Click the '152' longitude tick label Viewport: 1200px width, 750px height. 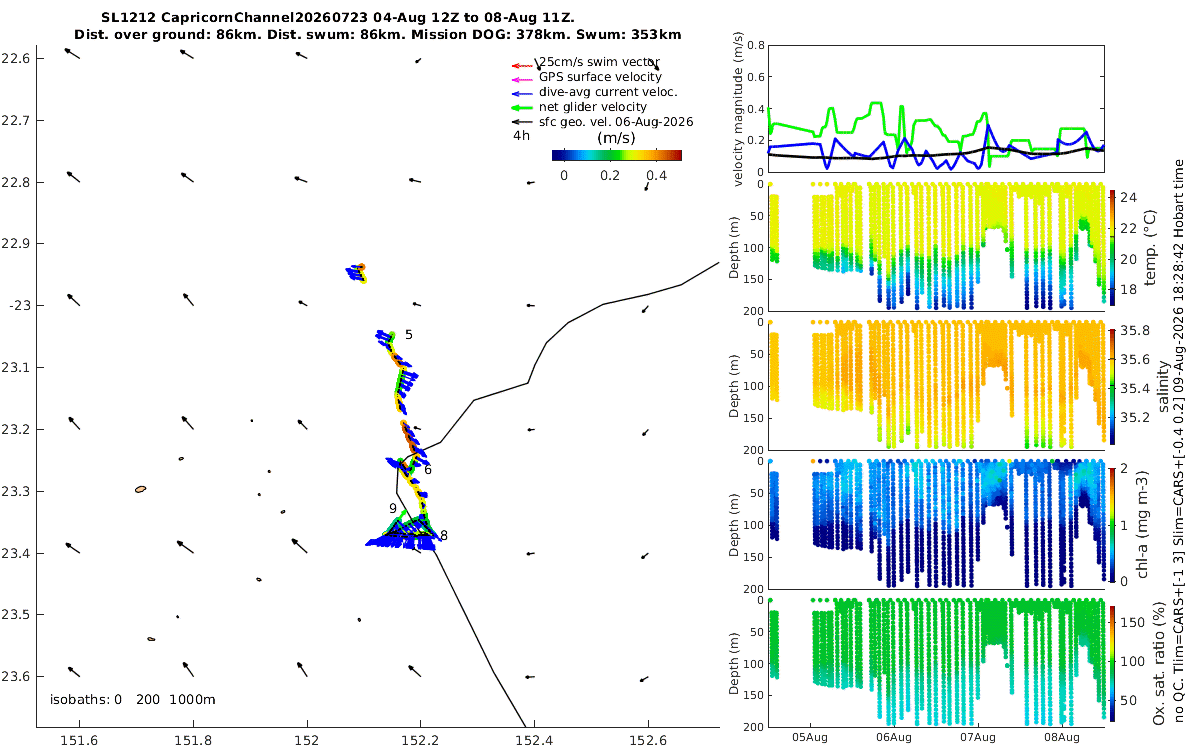306,740
